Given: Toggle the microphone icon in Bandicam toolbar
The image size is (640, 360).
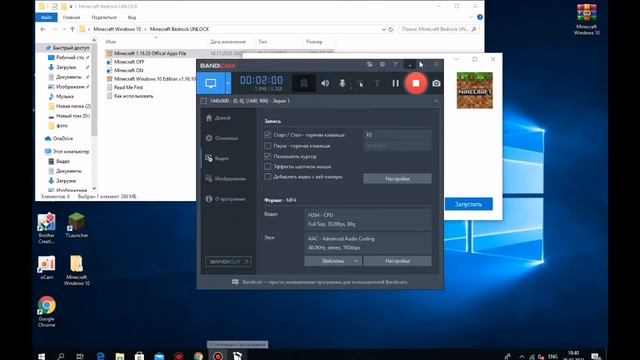Looking at the screenshot, I should [342, 83].
